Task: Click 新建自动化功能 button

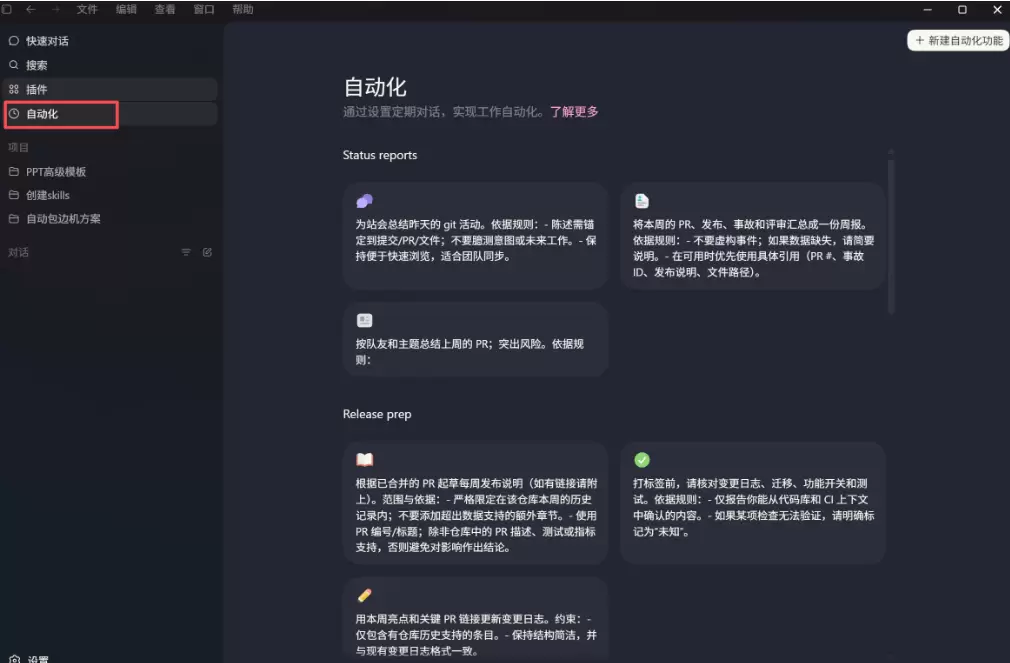Action: 958,41
